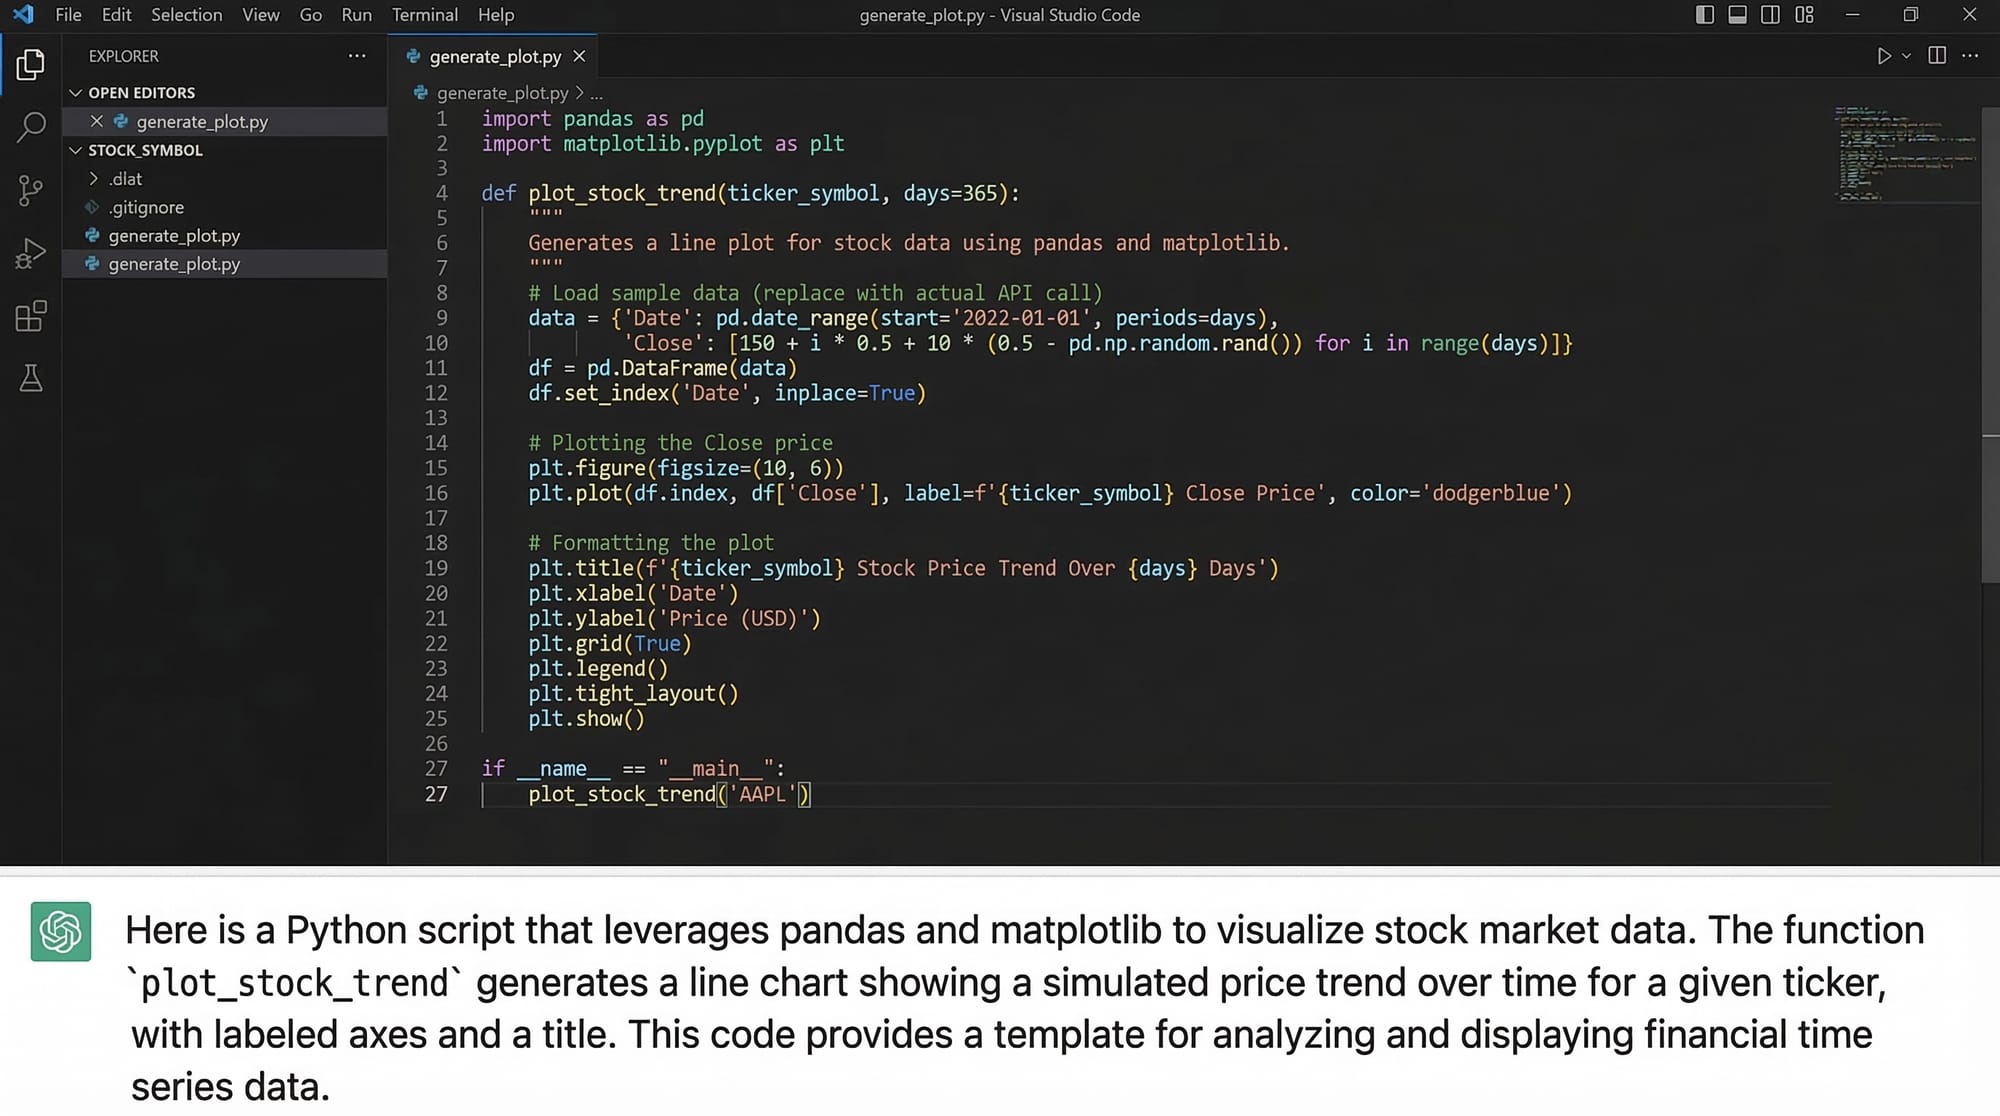Open the Source Control view
This screenshot has height=1116, width=2000.
click(30, 190)
